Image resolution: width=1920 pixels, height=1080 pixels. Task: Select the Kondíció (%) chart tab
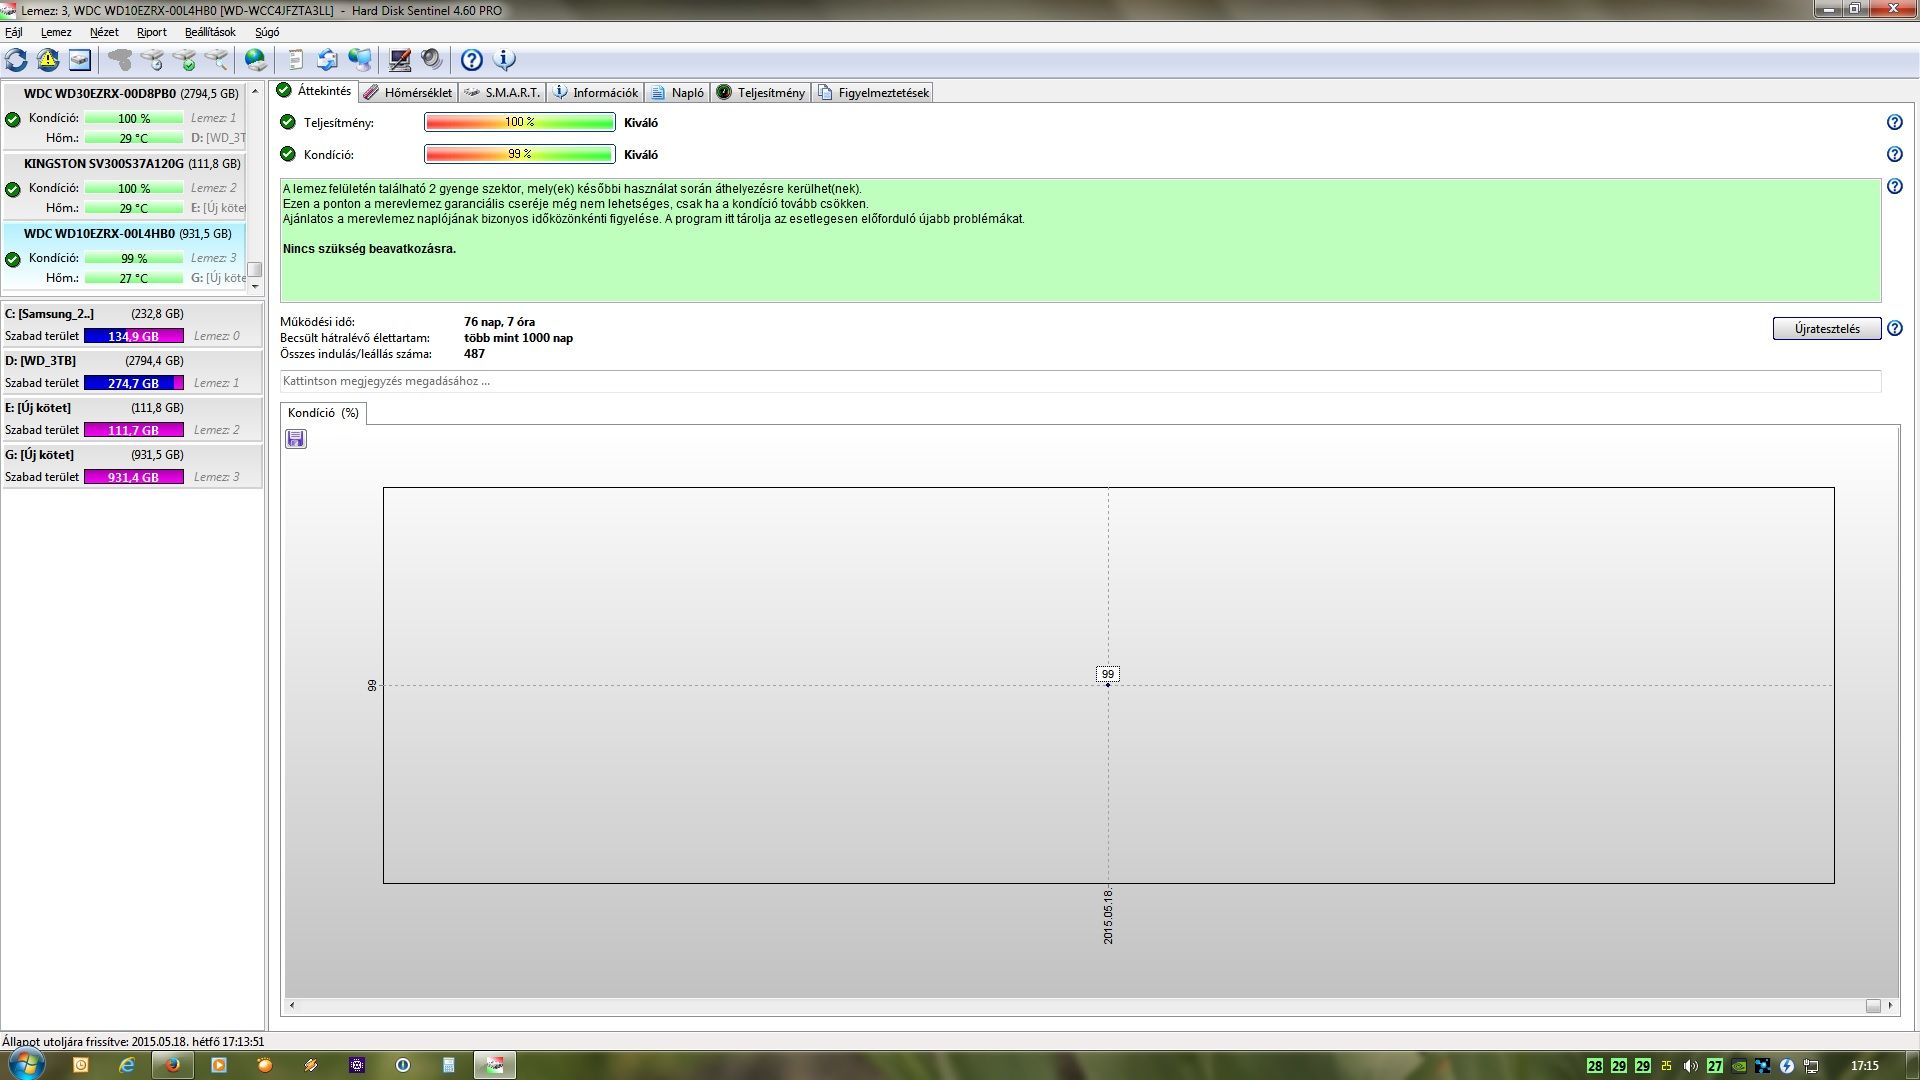tap(323, 413)
